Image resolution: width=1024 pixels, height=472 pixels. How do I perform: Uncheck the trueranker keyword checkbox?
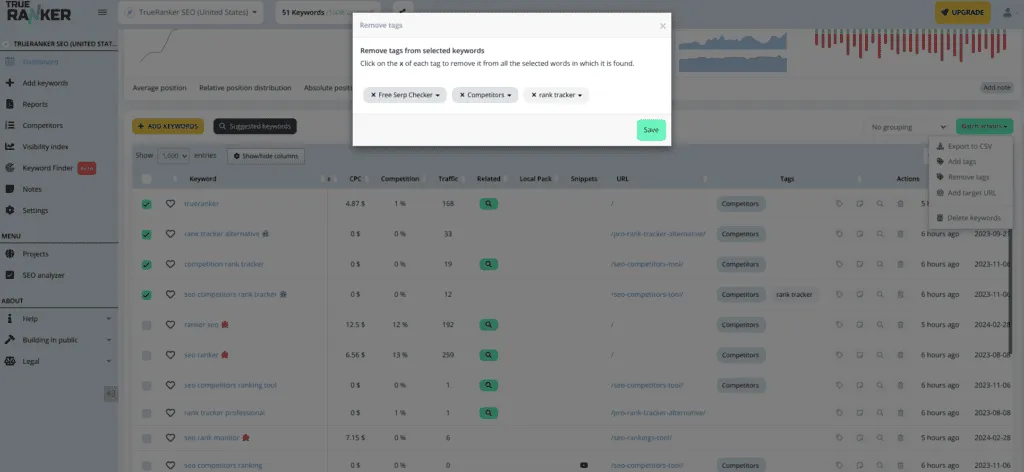pyautogui.click(x=146, y=204)
